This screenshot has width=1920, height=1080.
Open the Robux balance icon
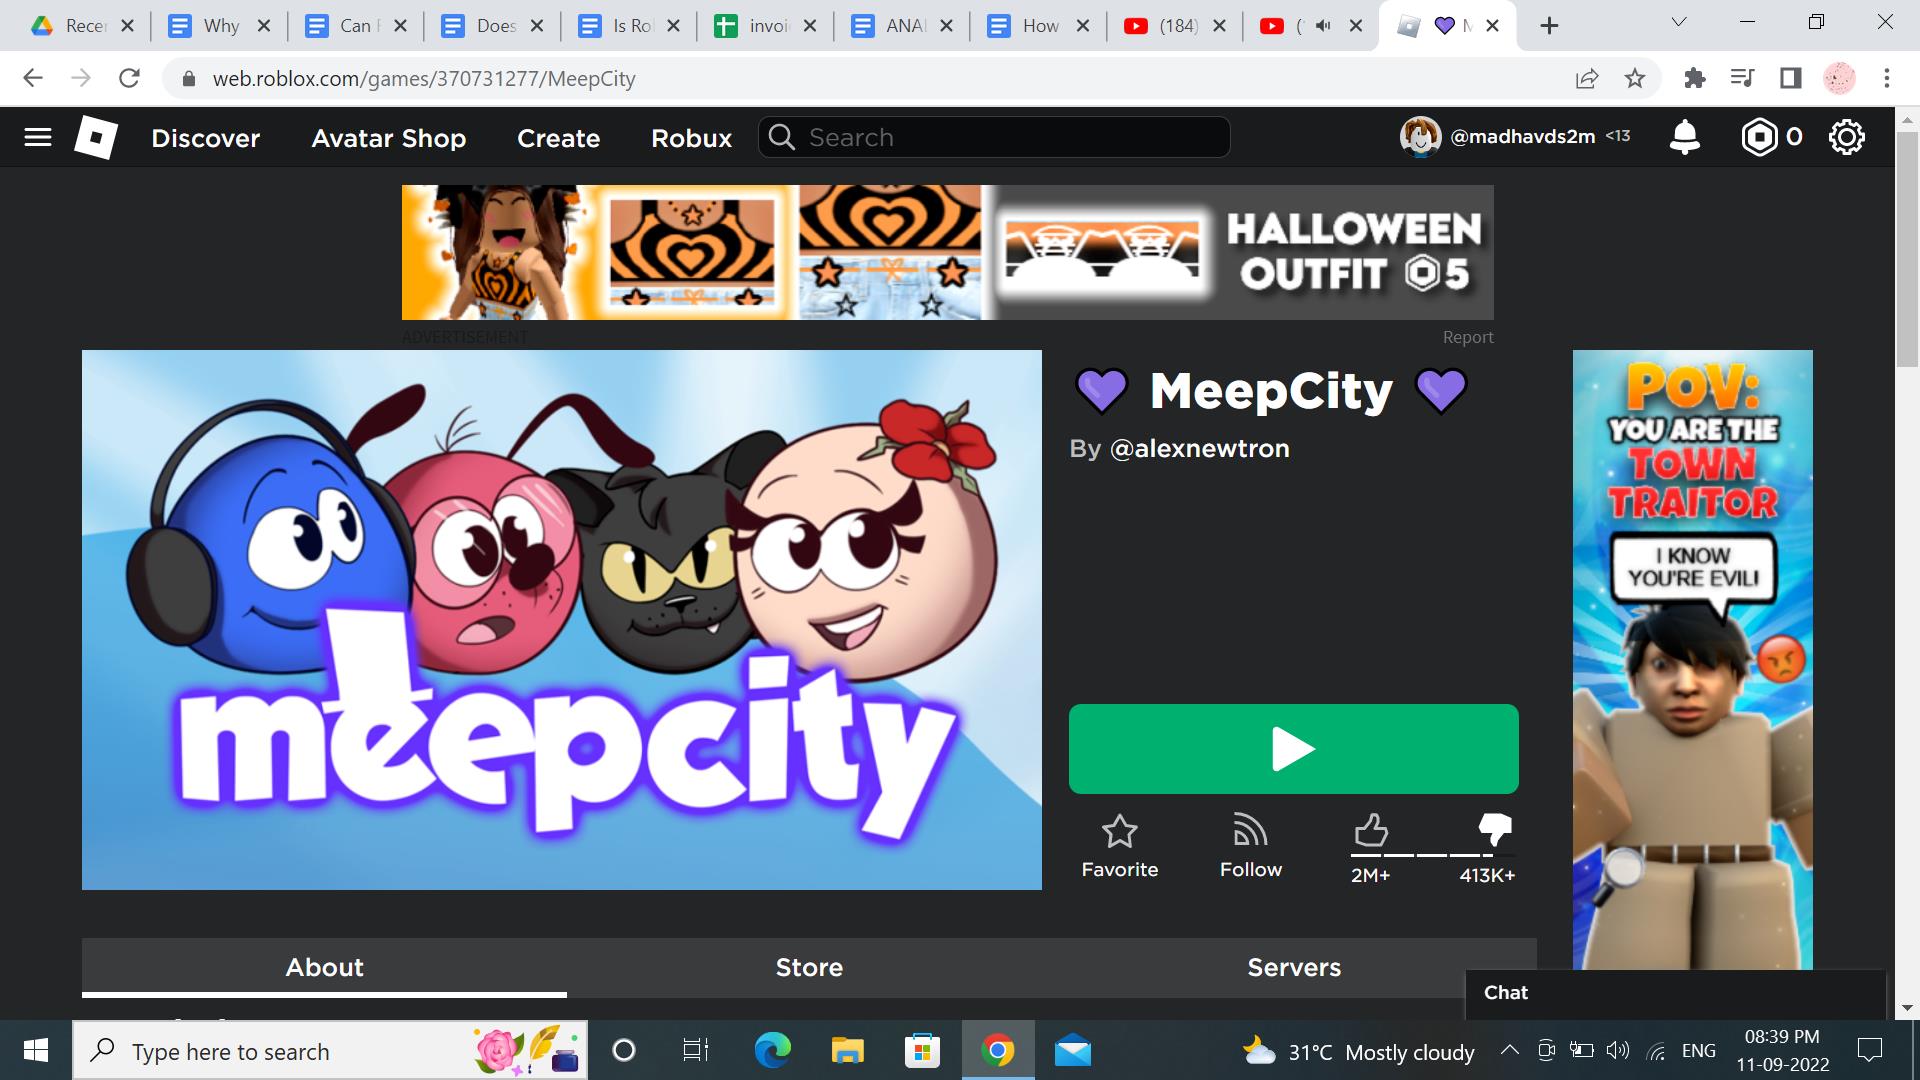point(1759,137)
